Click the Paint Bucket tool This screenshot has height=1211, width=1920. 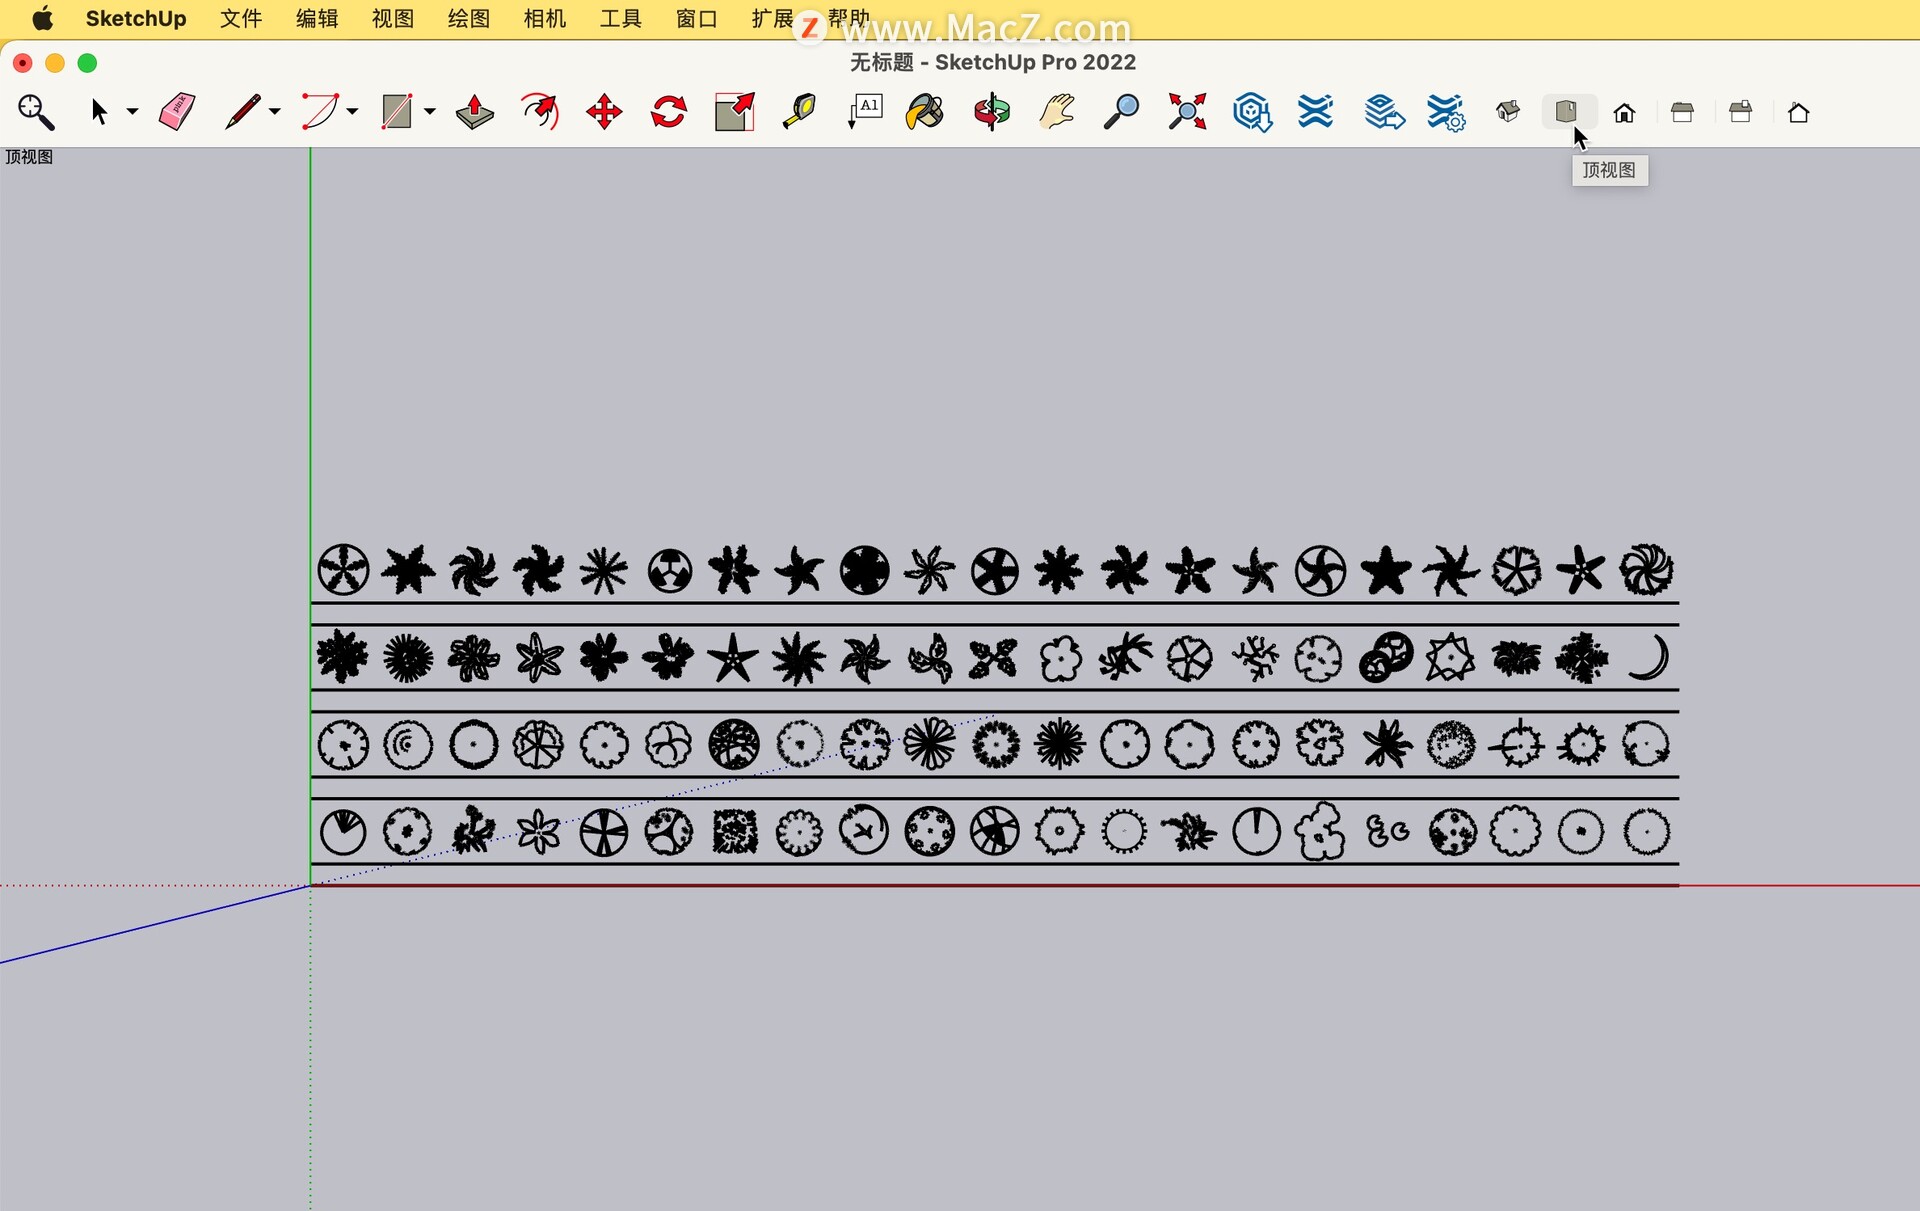click(927, 110)
